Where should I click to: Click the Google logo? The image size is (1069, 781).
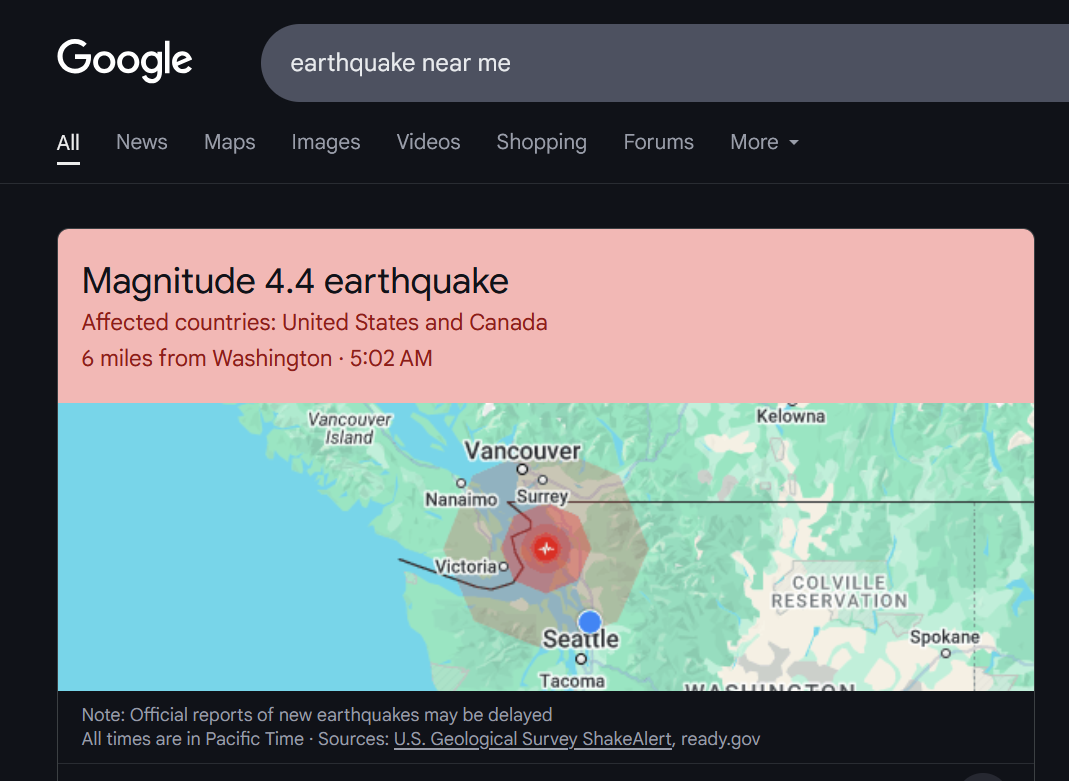[x=125, y=60]
